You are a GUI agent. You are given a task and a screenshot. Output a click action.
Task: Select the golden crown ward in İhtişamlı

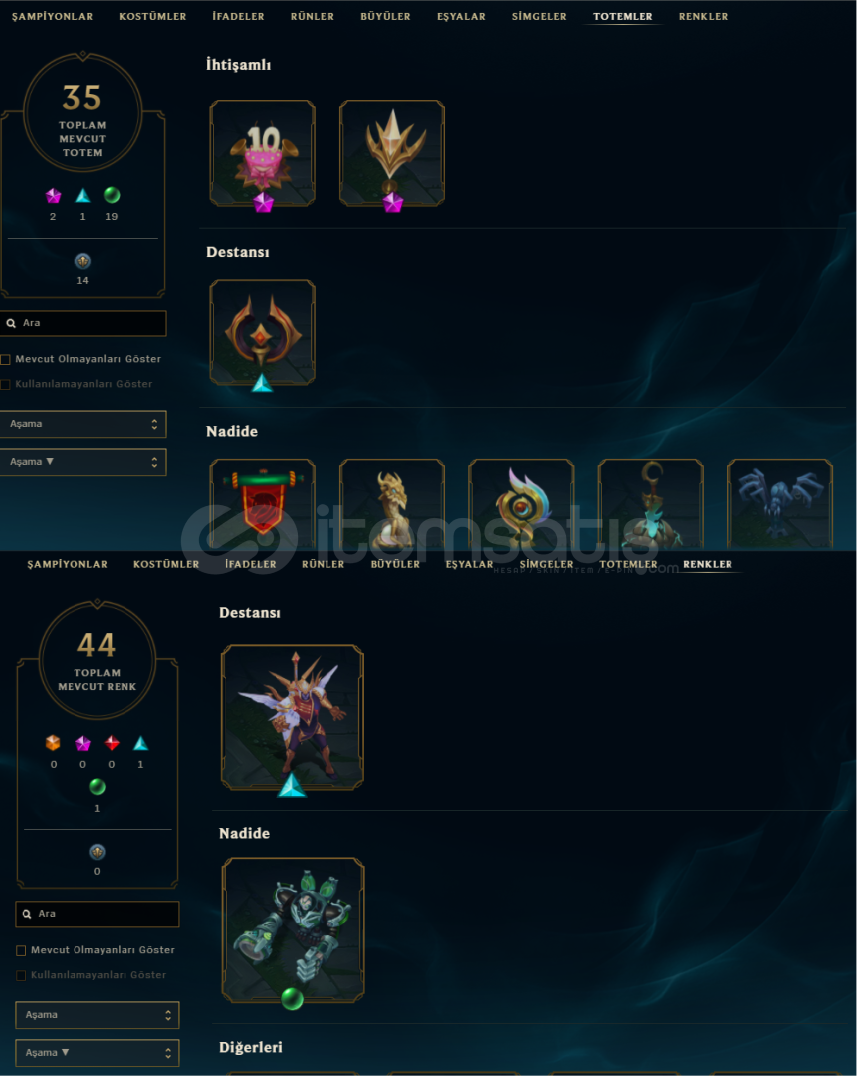(x=392, y=154)
